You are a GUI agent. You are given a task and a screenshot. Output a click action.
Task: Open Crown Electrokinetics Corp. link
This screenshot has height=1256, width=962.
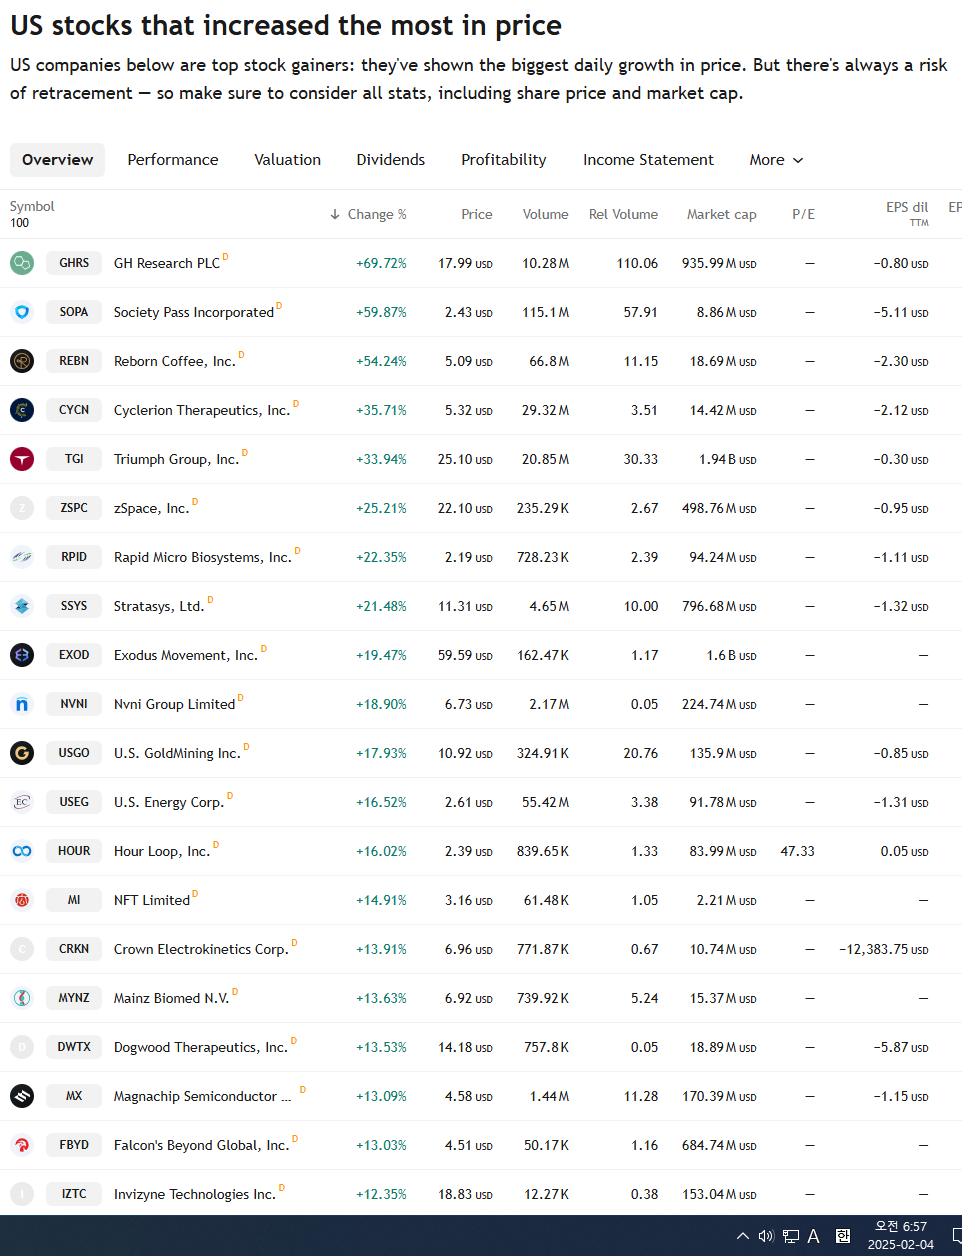click(x=201, y=949)
